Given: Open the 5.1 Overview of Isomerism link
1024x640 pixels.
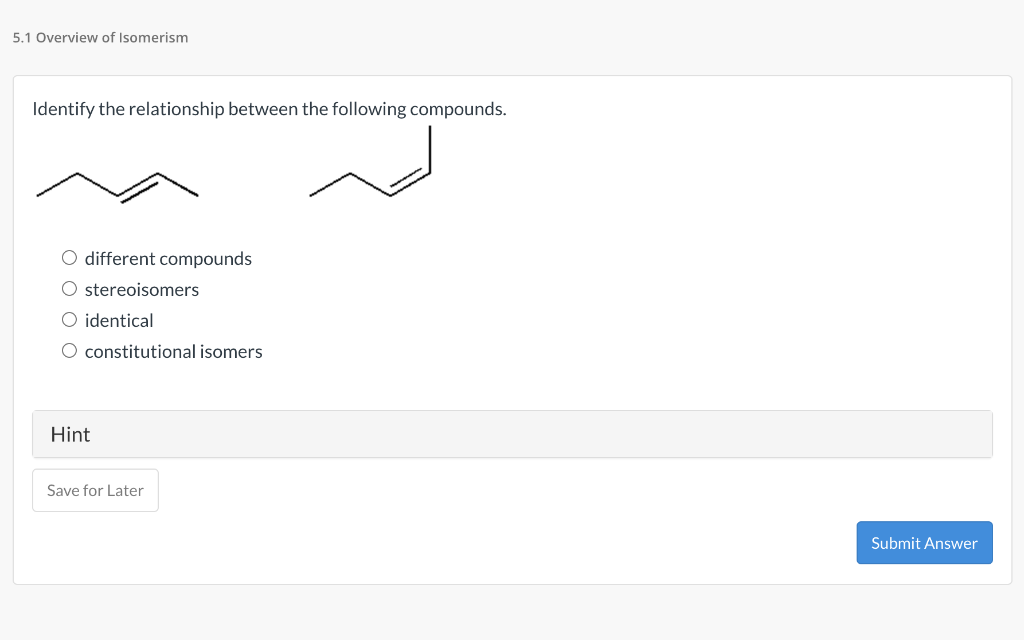Looking at the screenshot, I should tap(100, 37).
